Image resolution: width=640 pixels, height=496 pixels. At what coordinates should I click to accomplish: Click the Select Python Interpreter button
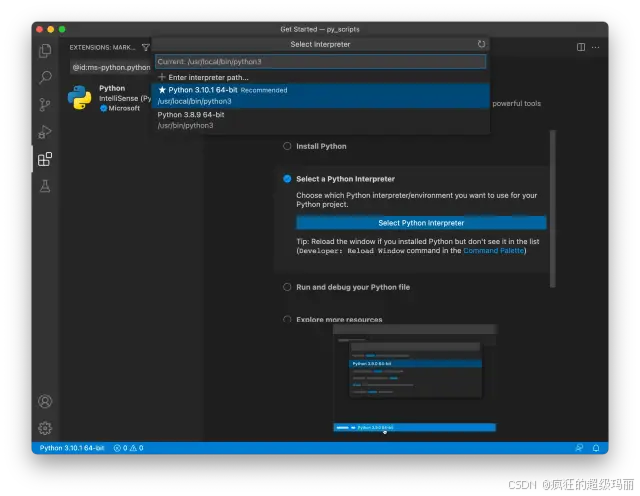click(x=421, y=223)
